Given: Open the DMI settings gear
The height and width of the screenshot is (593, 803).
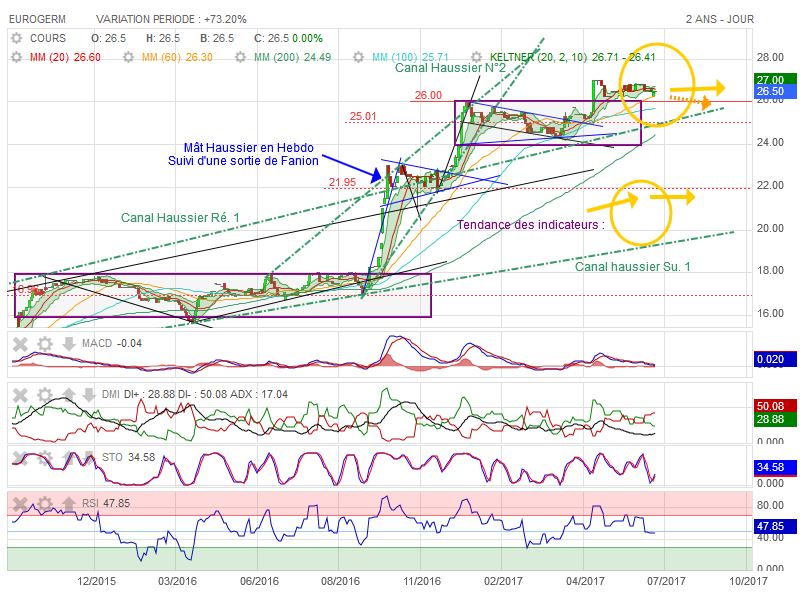Looking at the screenshot, I should (45, 395).
